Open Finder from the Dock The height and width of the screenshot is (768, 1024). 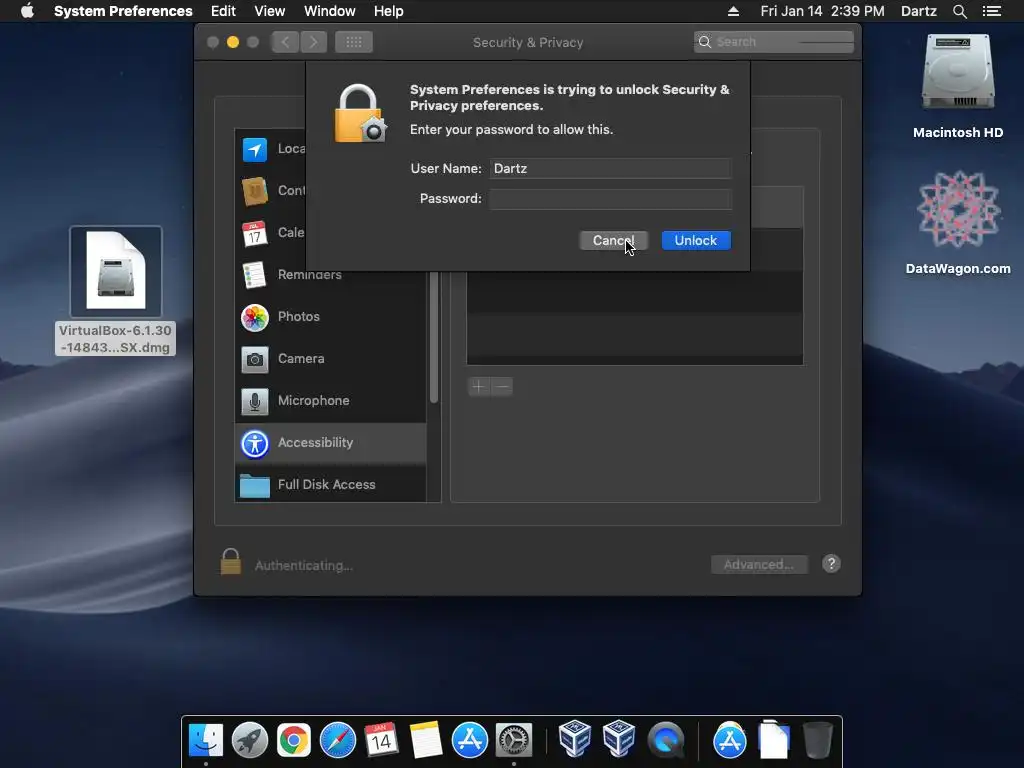[x=206, y=740]
